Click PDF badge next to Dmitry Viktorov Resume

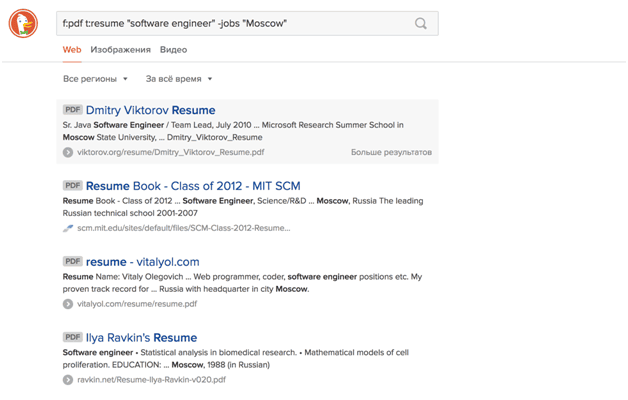pos(73,110)
